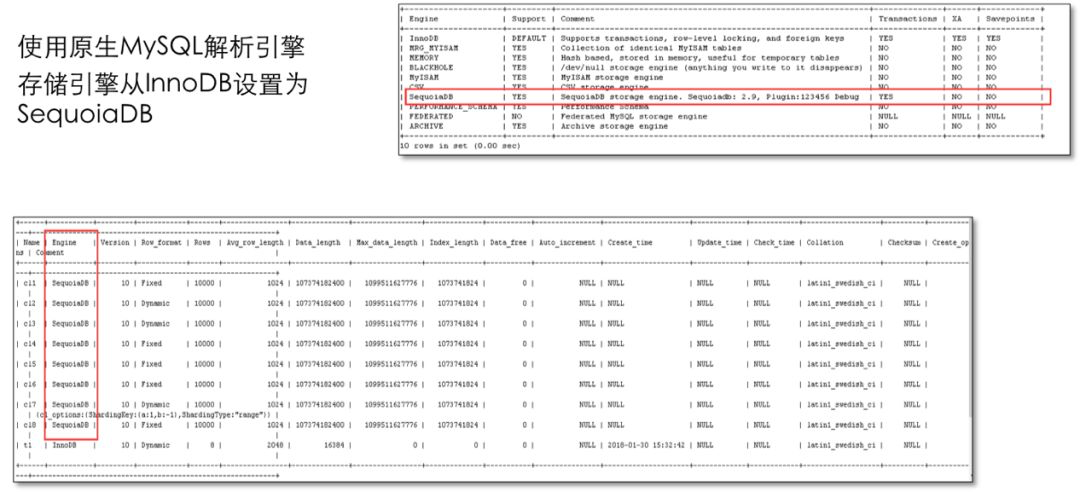The height and width of the screenshot is (492, 1080).
Task: Click the "FEDERATED" engine name
Action: 431,116
